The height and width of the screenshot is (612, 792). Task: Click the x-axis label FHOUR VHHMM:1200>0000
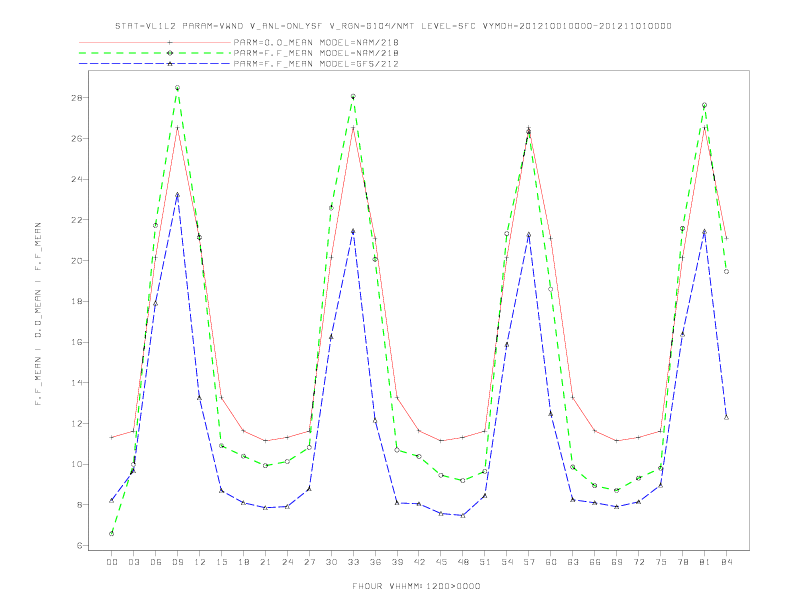click(416, 586)
